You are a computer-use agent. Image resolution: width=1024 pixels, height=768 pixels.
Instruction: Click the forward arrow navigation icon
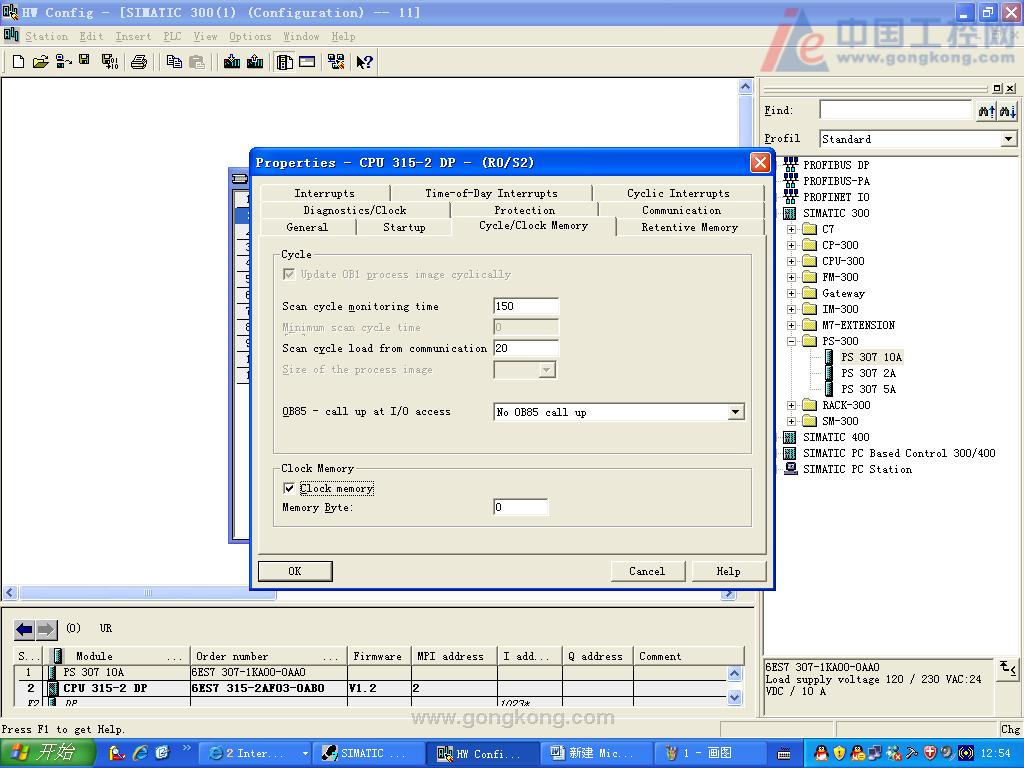pyautogui.click(x=46, y=630)
